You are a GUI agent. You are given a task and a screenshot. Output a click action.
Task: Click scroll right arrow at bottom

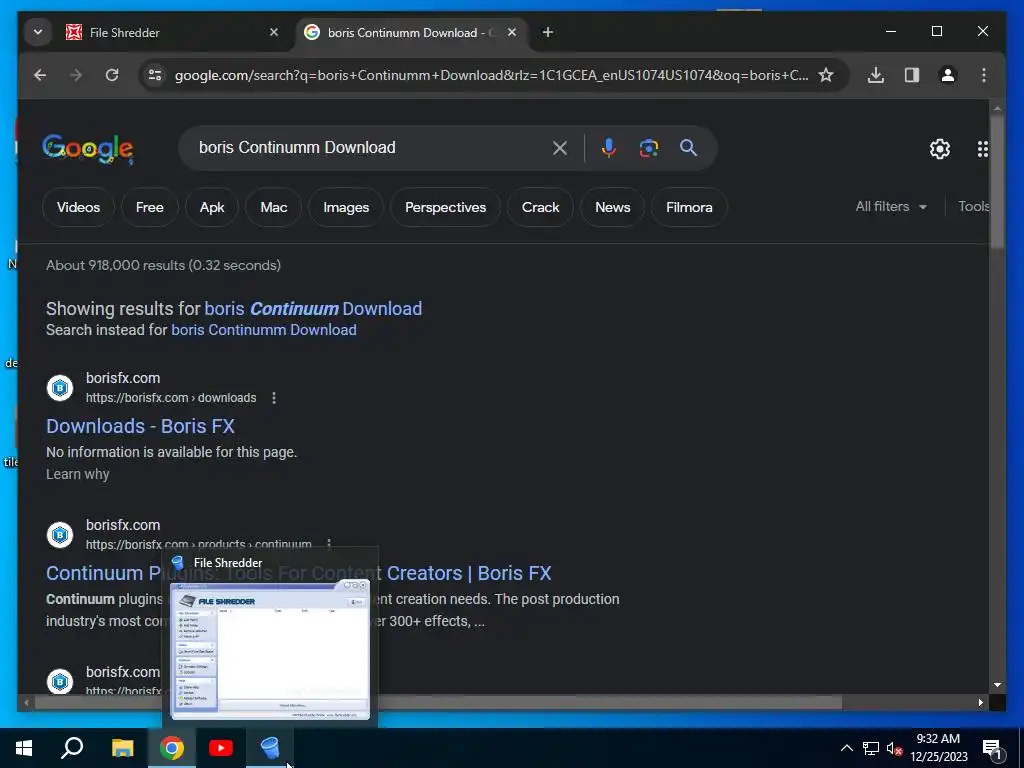click(x=980, y=703)
